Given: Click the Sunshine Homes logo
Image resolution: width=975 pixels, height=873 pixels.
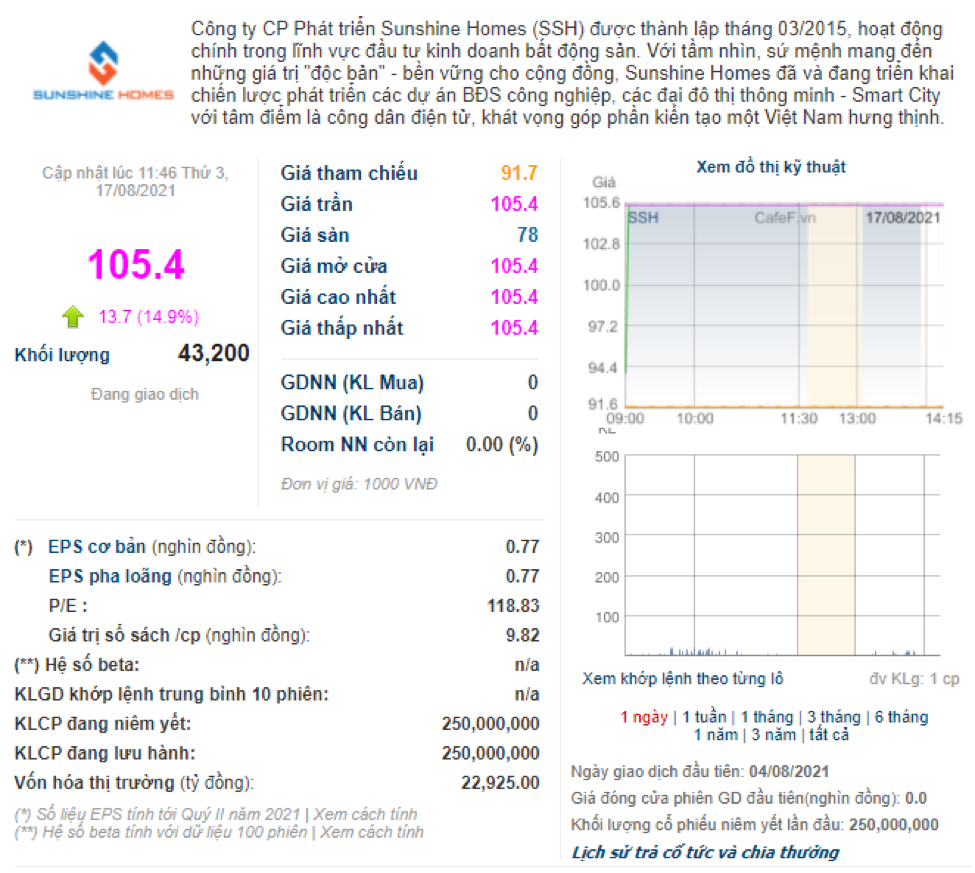Looking at the screenshot, I should 103,72.
